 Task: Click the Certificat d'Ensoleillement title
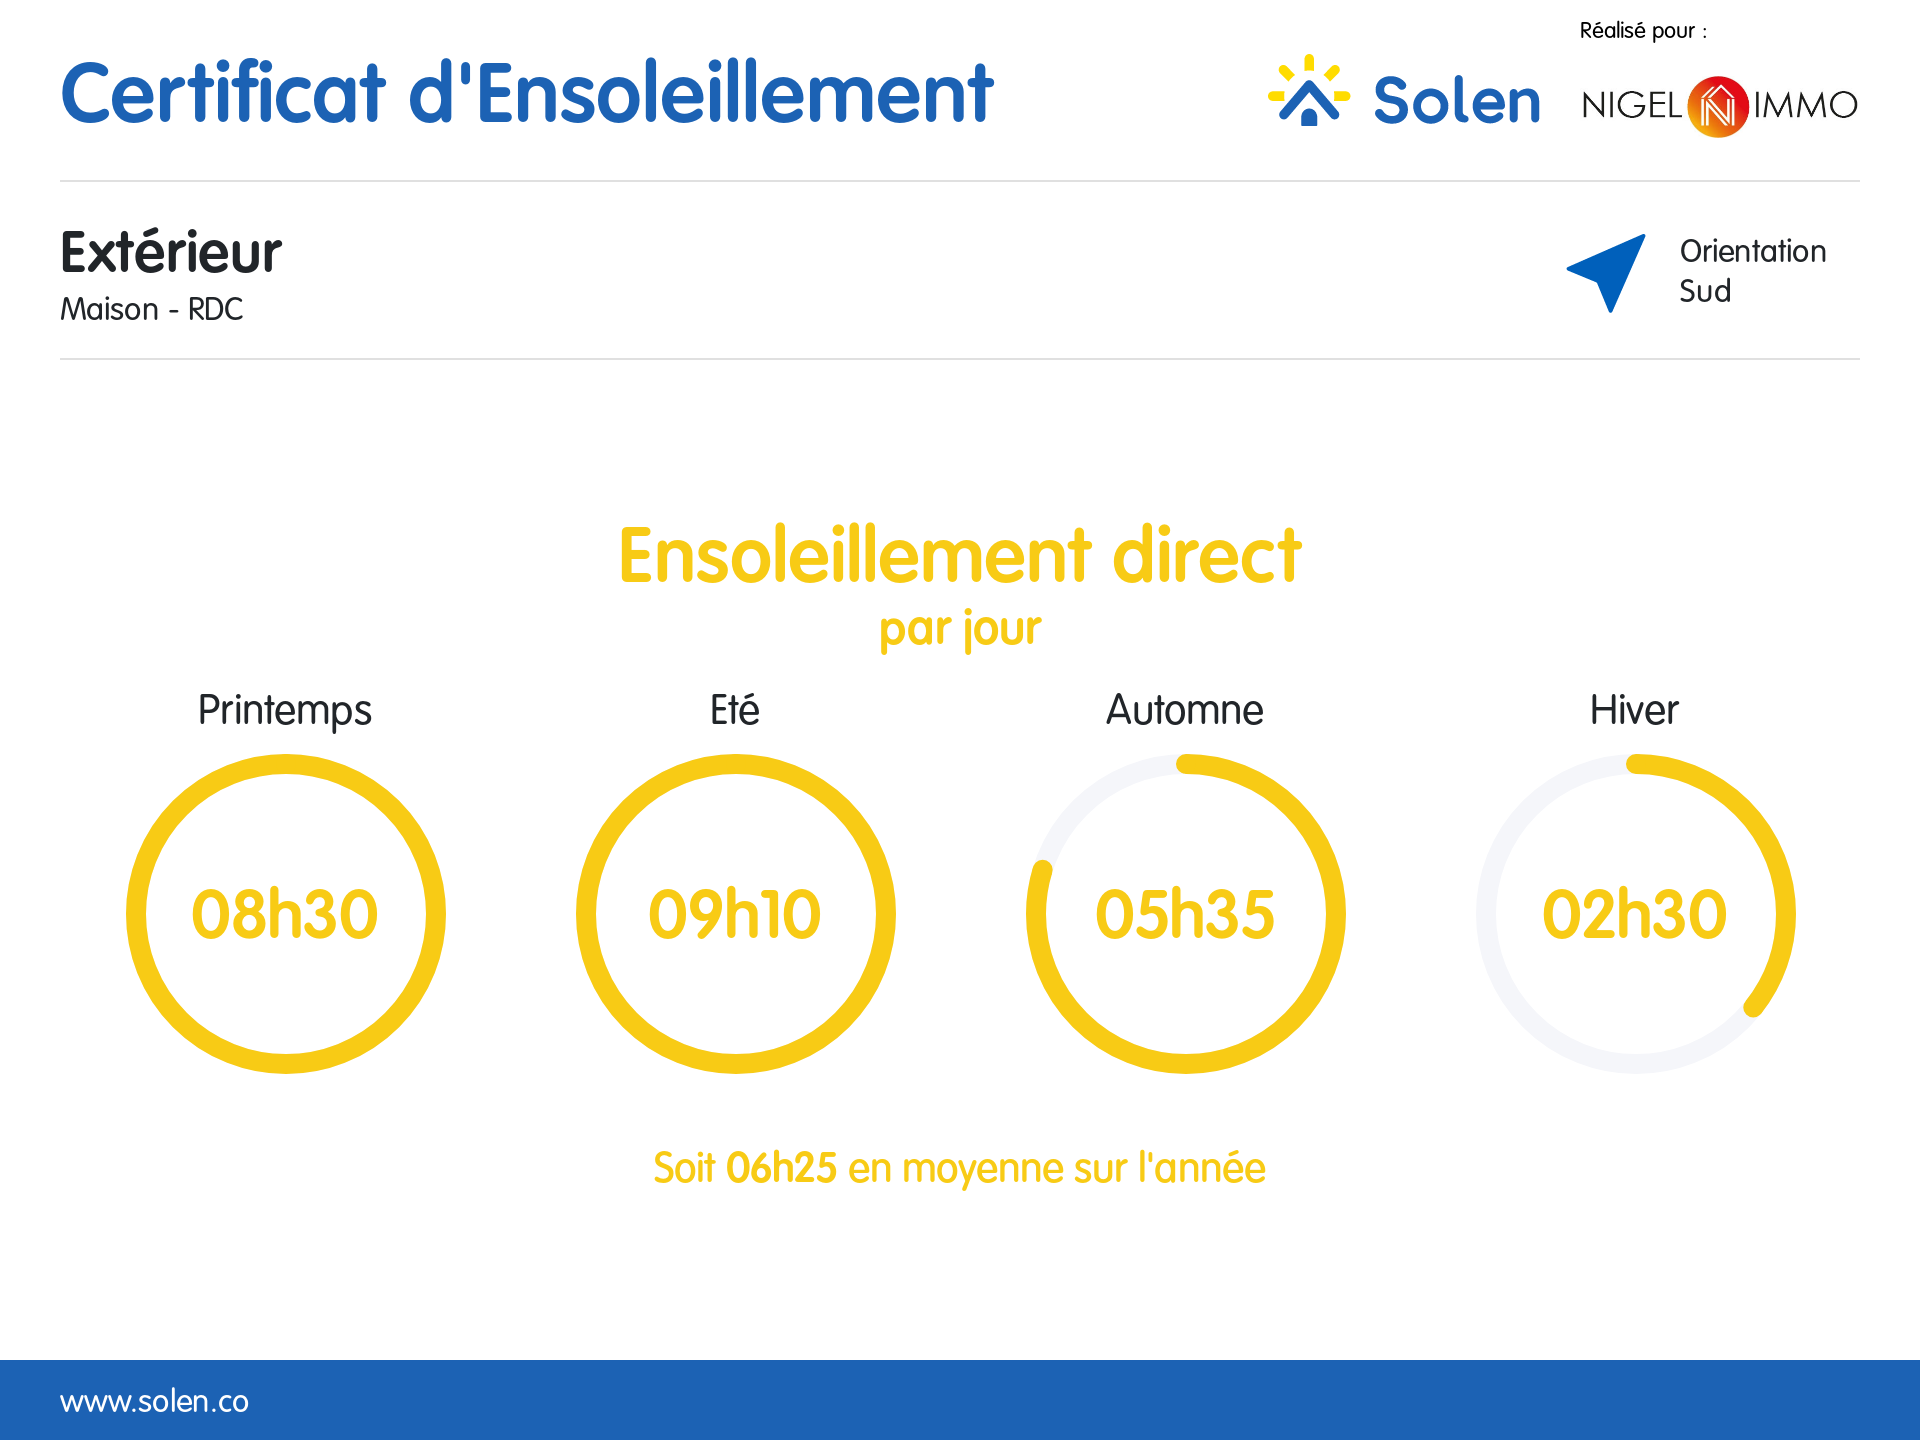tap(527, 93)
